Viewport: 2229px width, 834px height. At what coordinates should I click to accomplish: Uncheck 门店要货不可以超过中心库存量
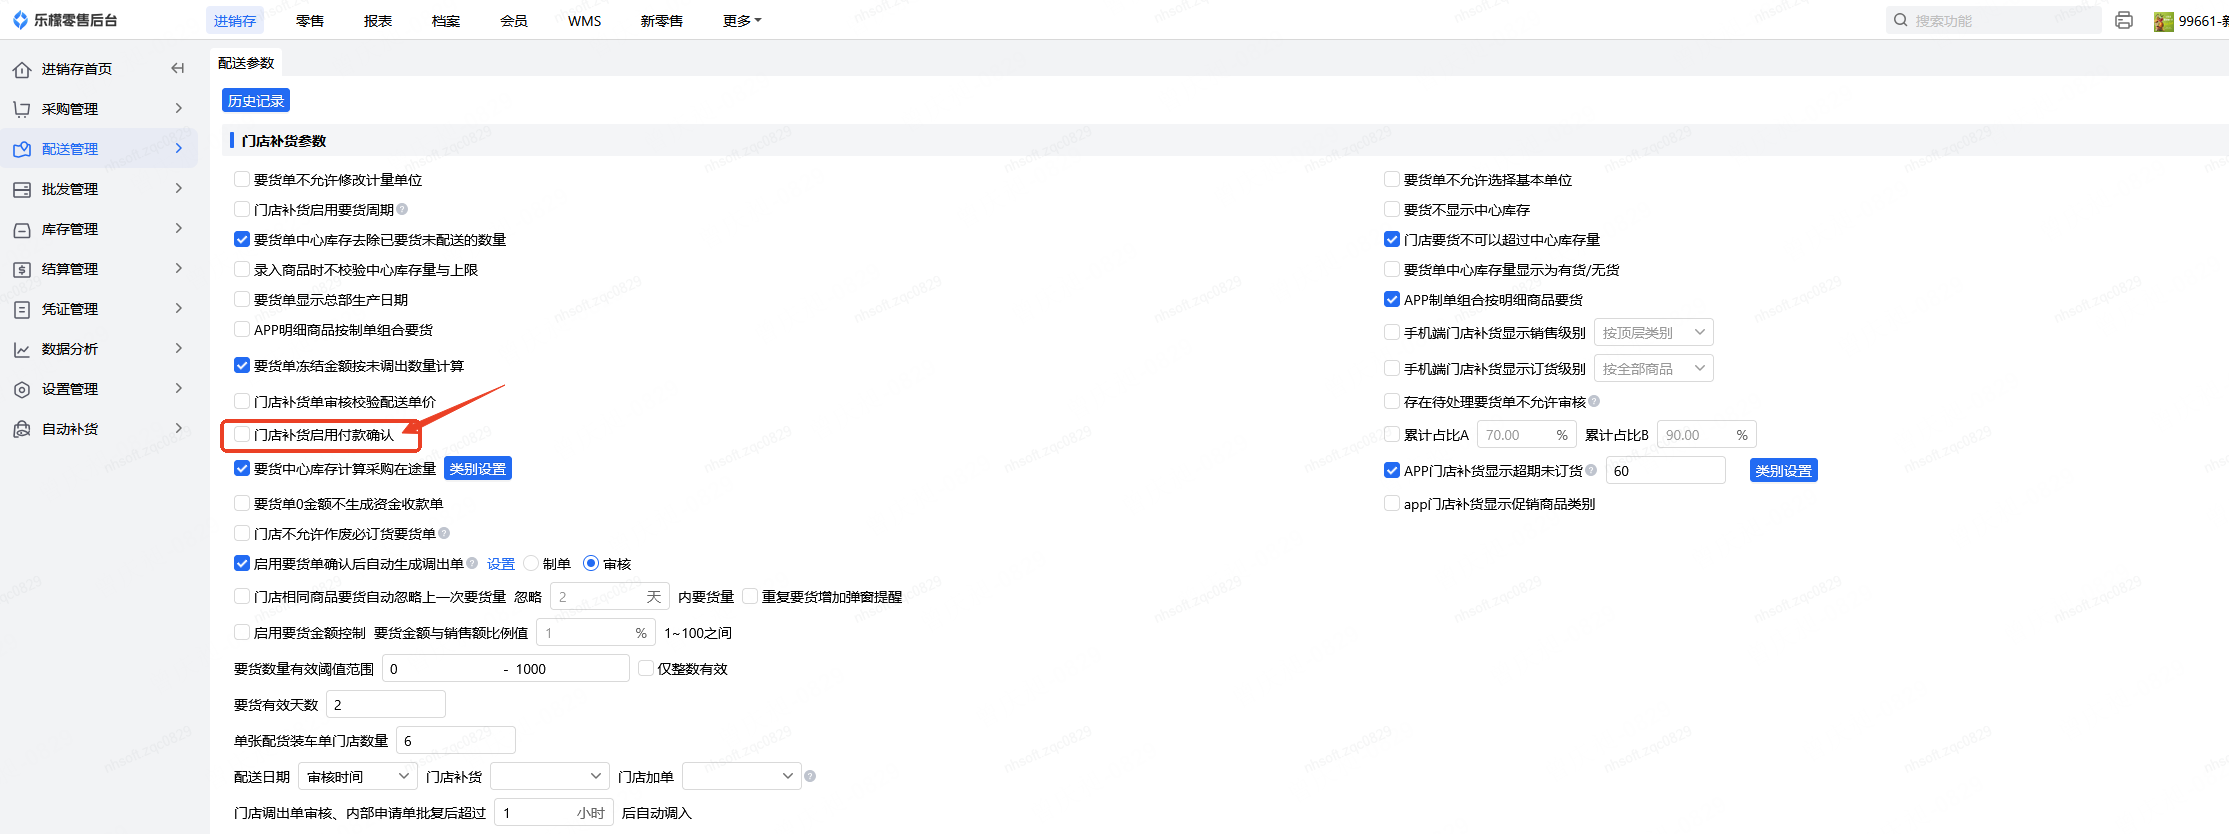click(x=1391, y=239)
